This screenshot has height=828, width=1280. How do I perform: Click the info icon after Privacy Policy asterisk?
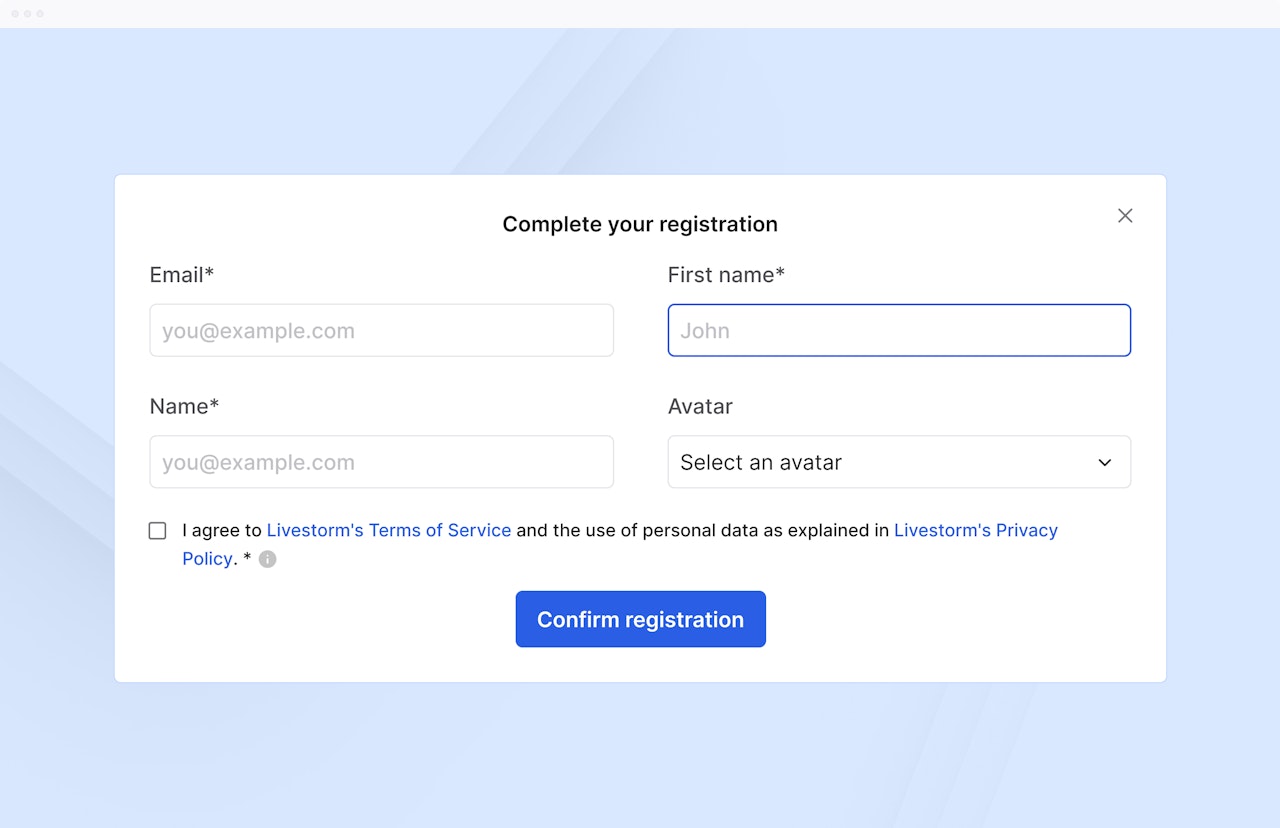(x=267, y=559)
